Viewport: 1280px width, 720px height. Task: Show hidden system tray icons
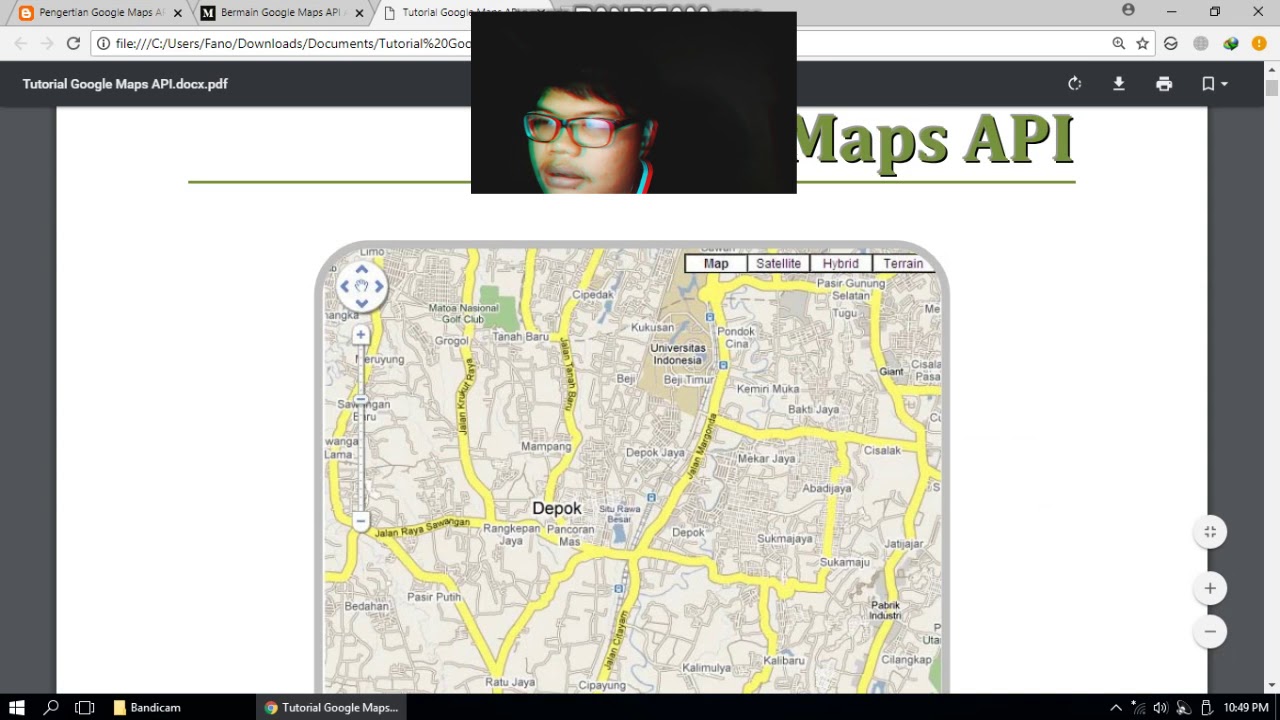(1116, 708)
